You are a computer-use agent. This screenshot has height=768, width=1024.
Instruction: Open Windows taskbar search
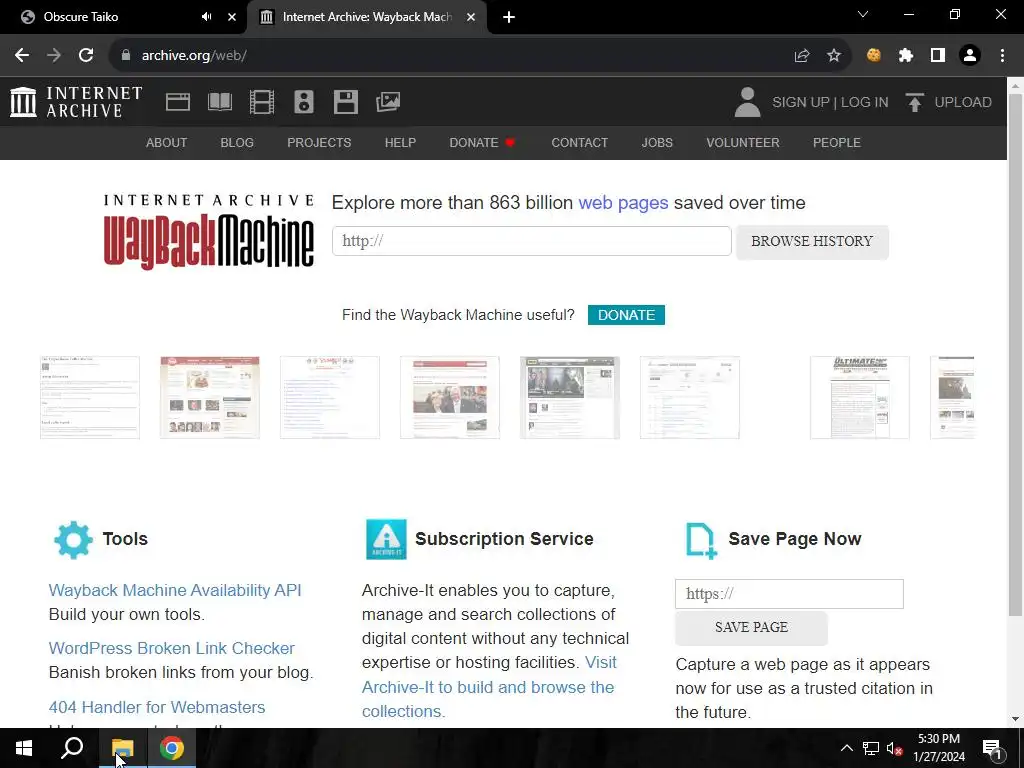pos(72,748)
